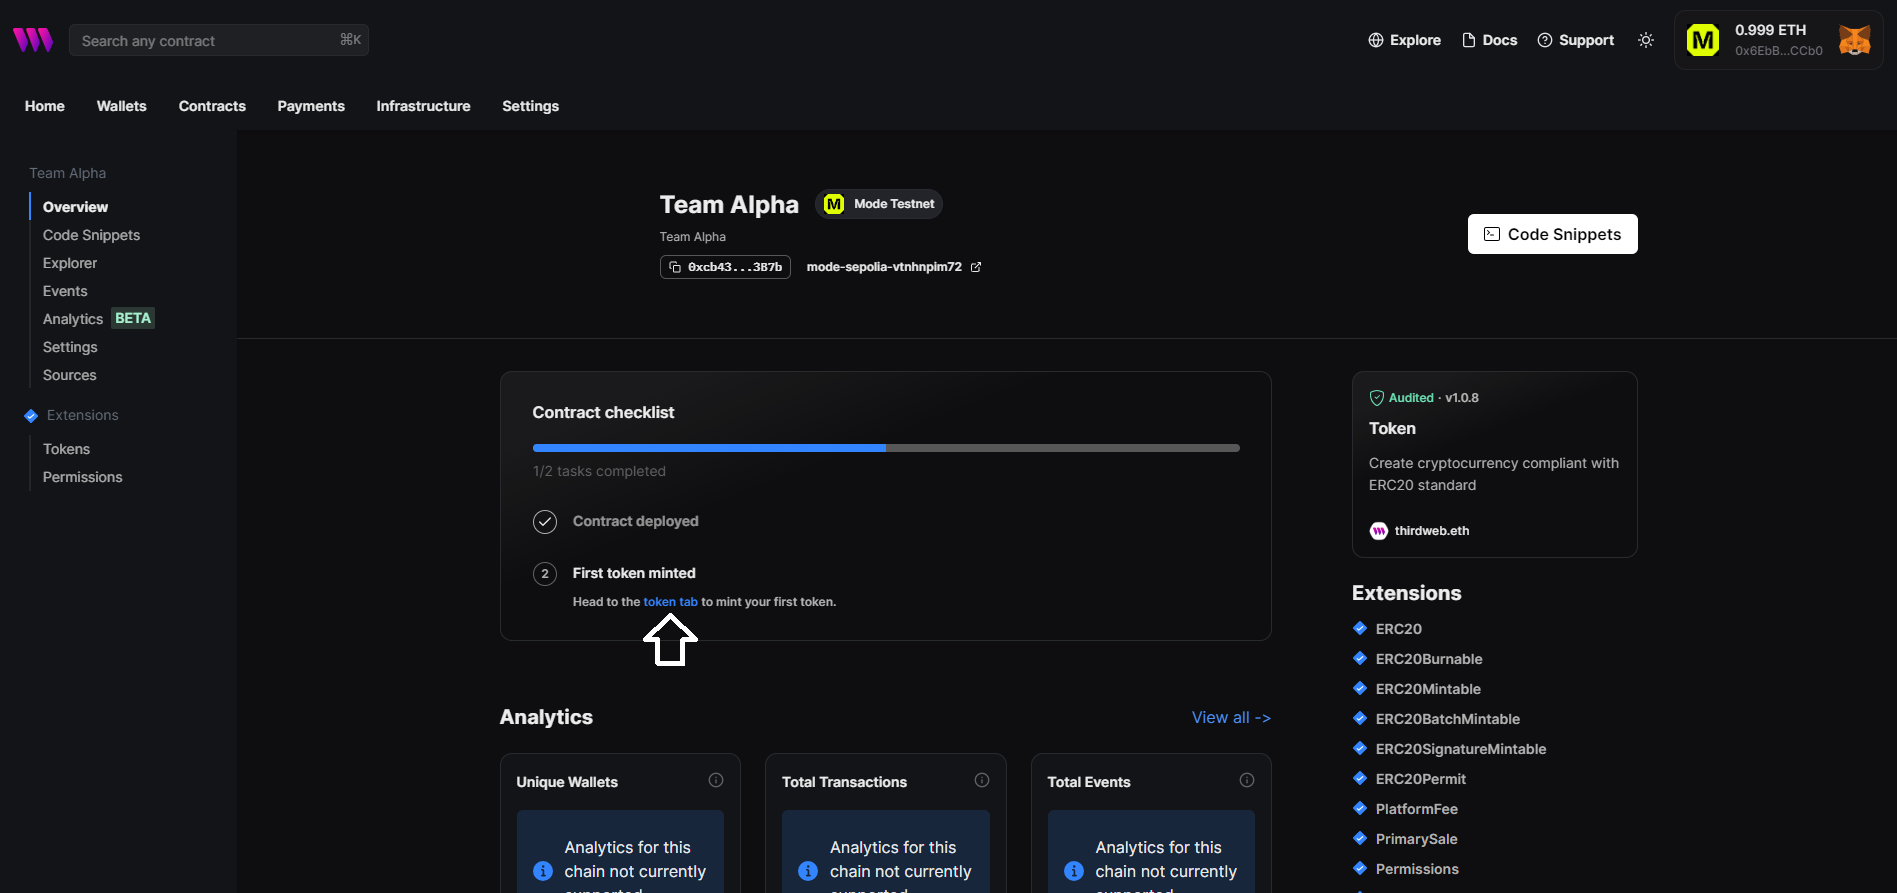Click the thirdweb logo icon
Viewport: 1897px width, 893px height.
coord(33,40)
